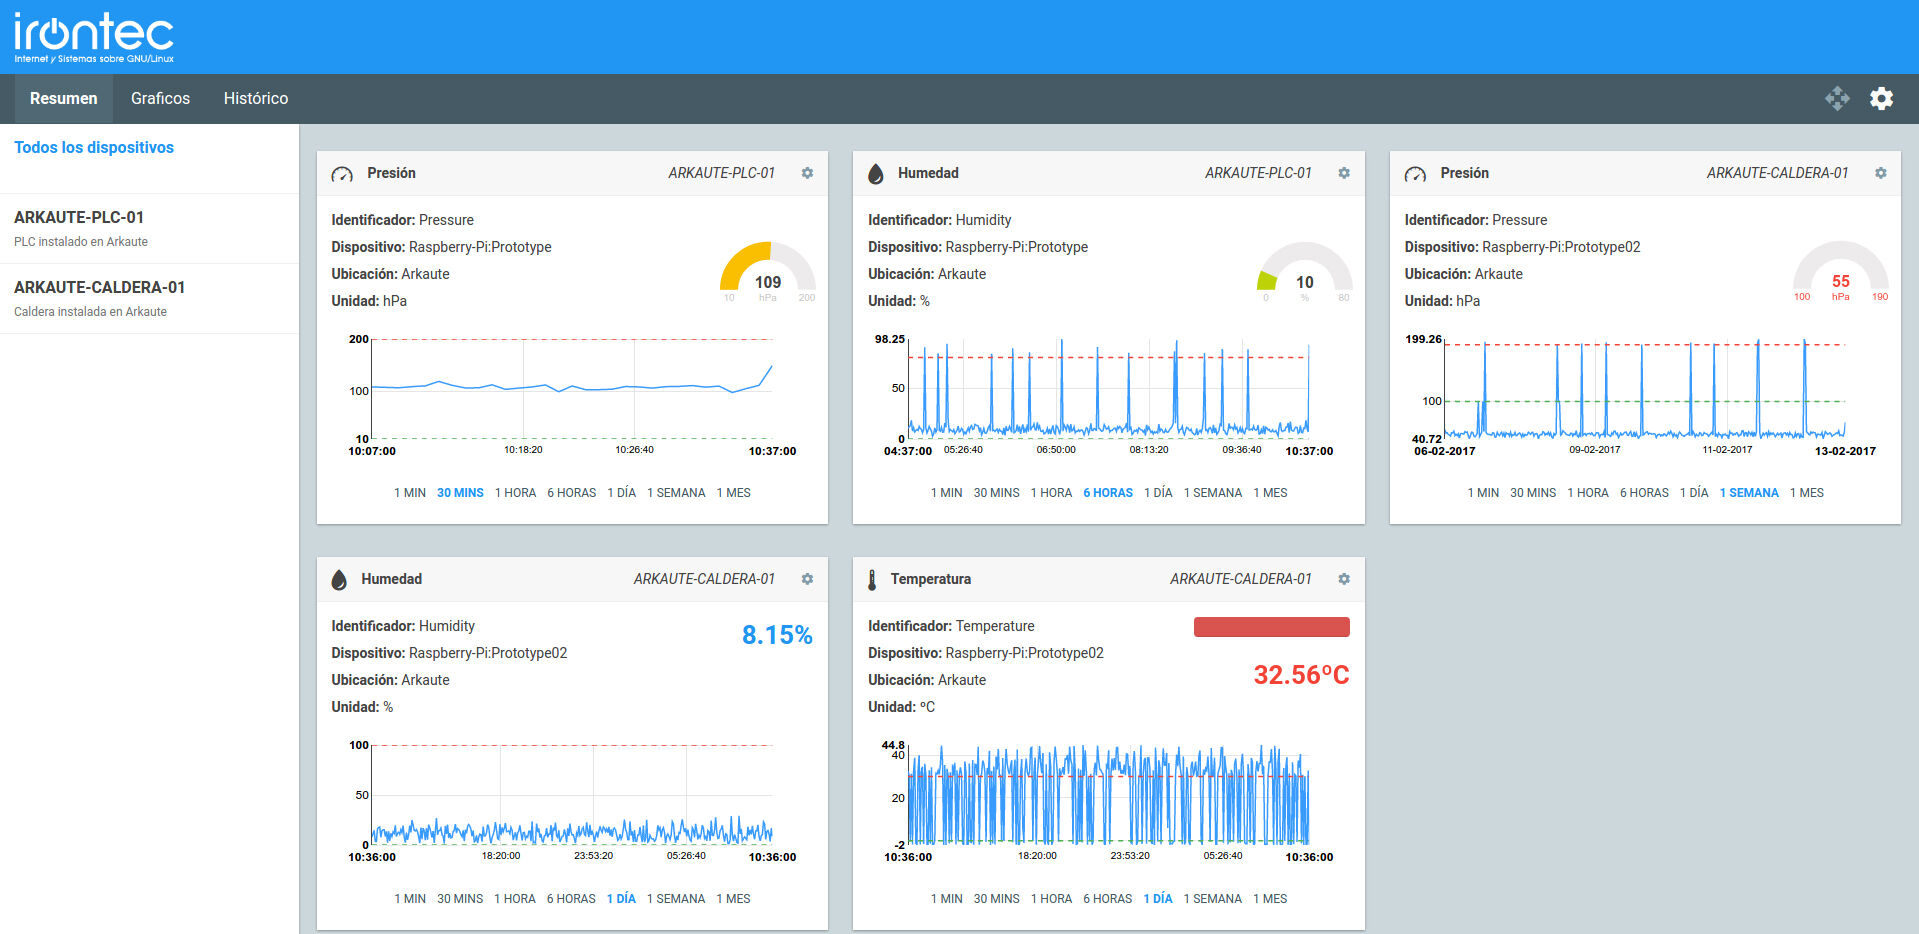
Task: Select 1 MES range on Presión CALDERA-01 chart
Action: point(1806,493)
